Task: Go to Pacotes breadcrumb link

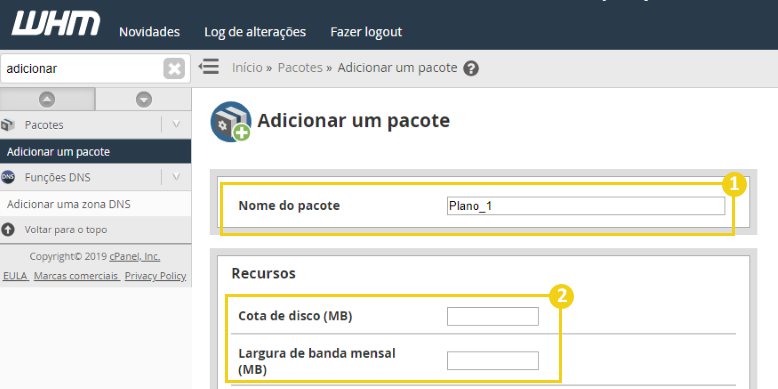Action: tap(300, 67)
